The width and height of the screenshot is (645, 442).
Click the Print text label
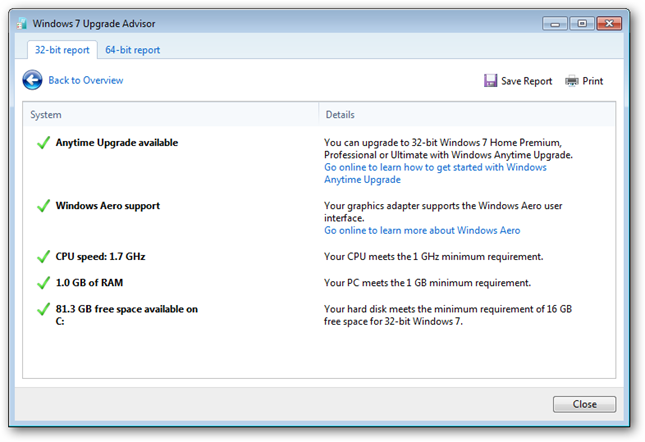tap(593, 81)
